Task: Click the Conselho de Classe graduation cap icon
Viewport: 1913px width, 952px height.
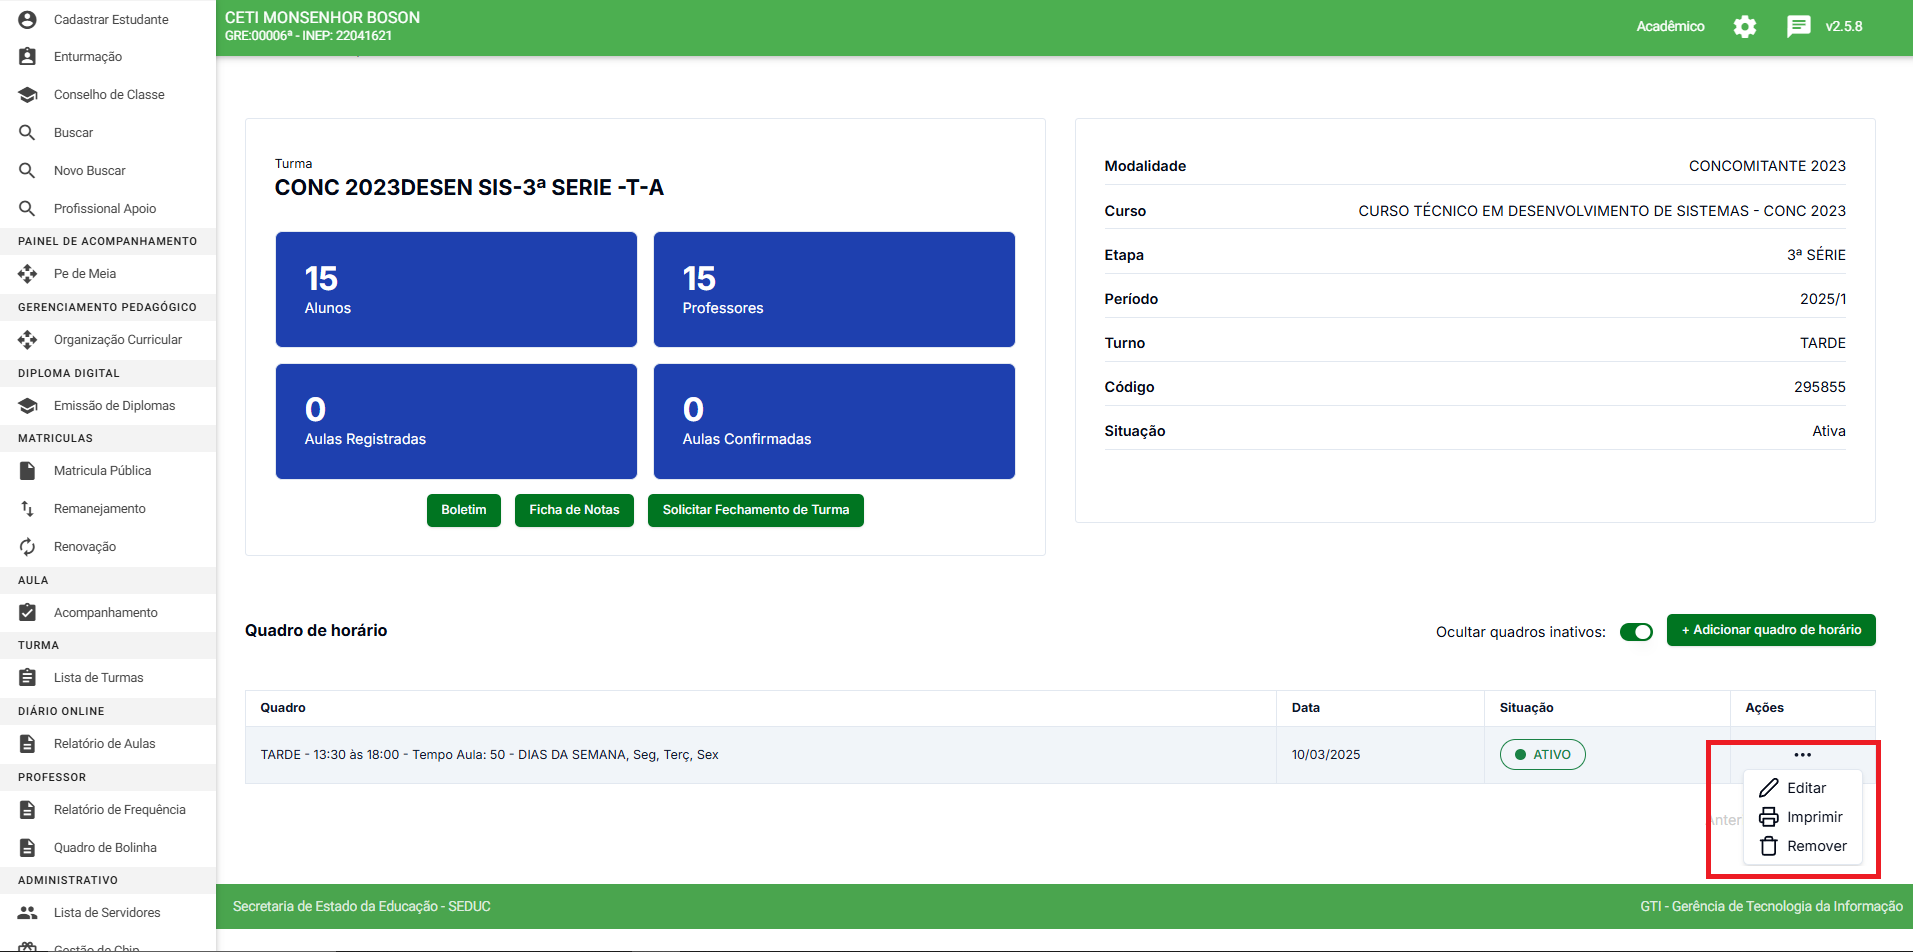Action: pyautogui.click(x=28, y=95)
